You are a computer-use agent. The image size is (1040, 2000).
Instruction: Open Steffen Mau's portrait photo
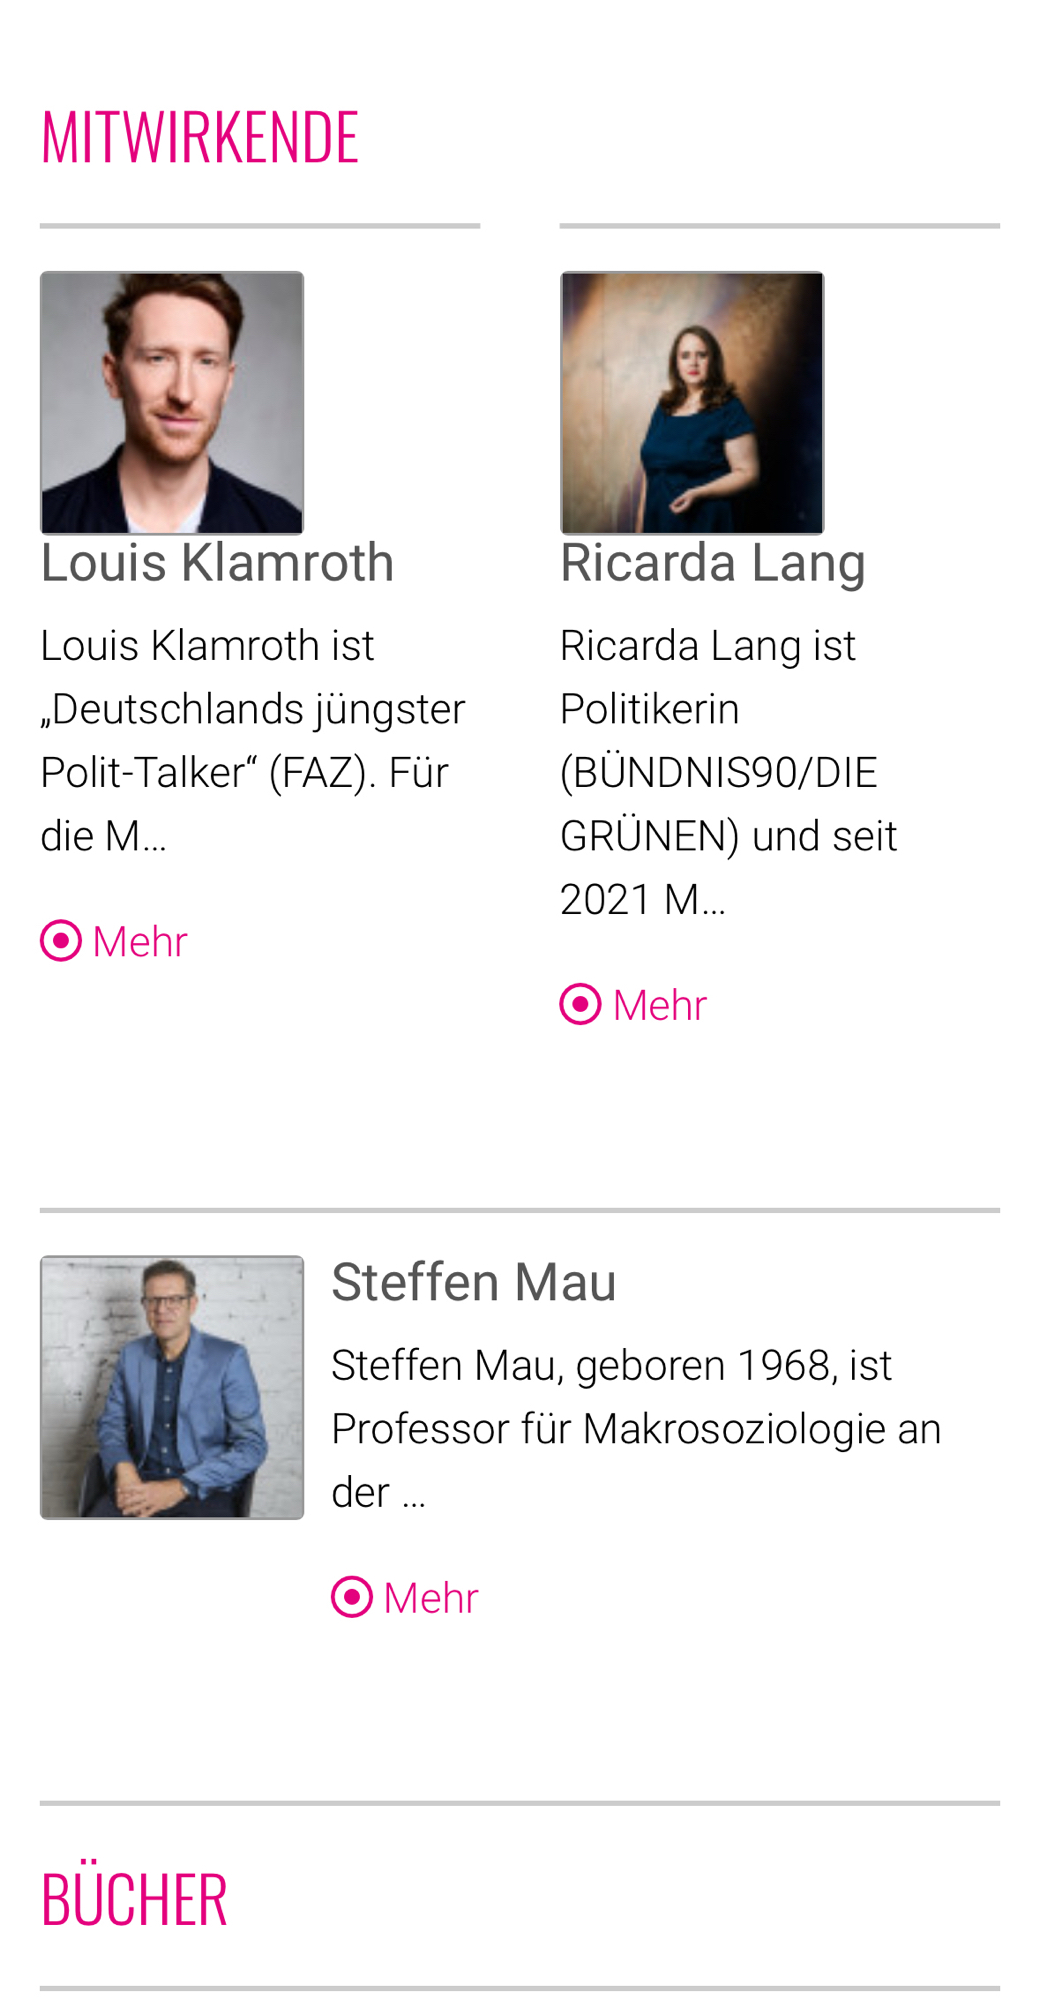coord(172,1387)
